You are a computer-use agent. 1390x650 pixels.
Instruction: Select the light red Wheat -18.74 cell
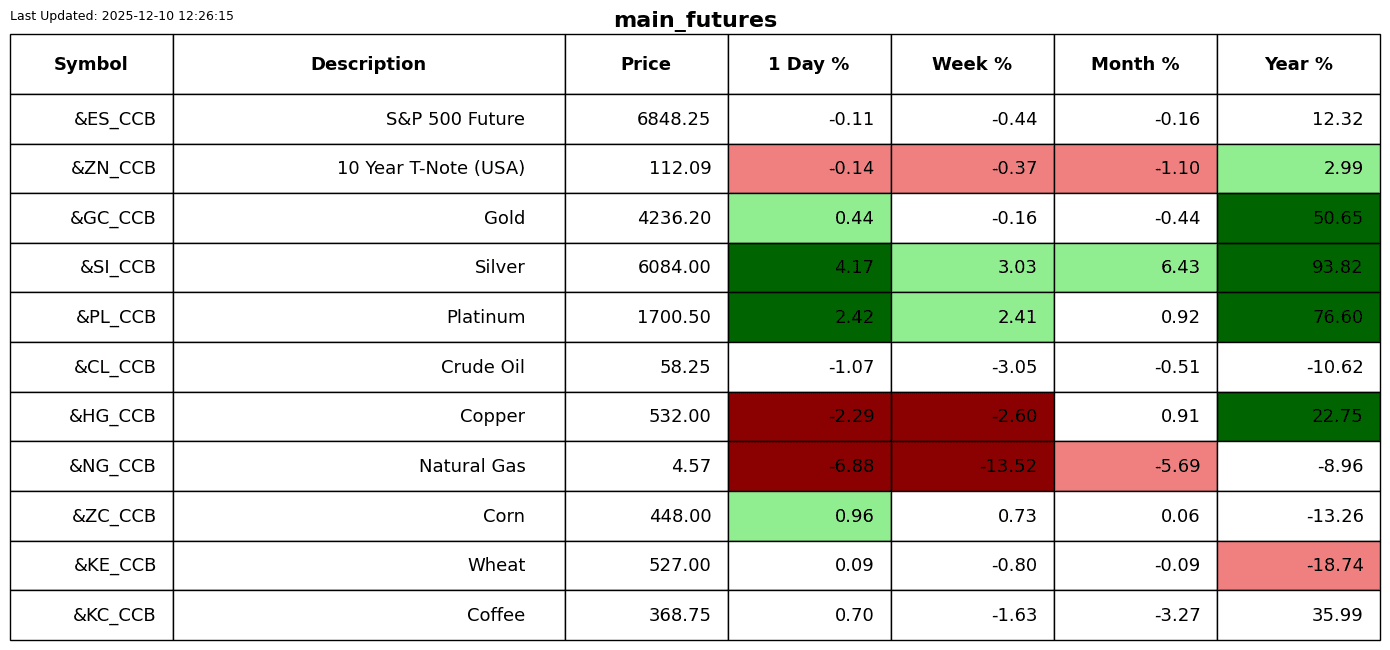pyautogui.click(x=1298, y=566)
